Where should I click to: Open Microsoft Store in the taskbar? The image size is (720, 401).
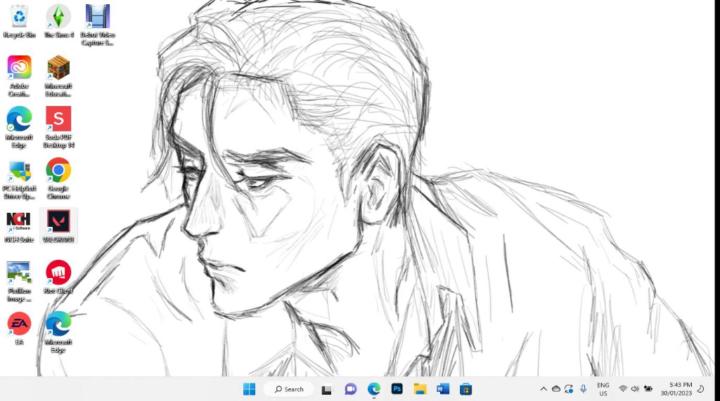465,389
